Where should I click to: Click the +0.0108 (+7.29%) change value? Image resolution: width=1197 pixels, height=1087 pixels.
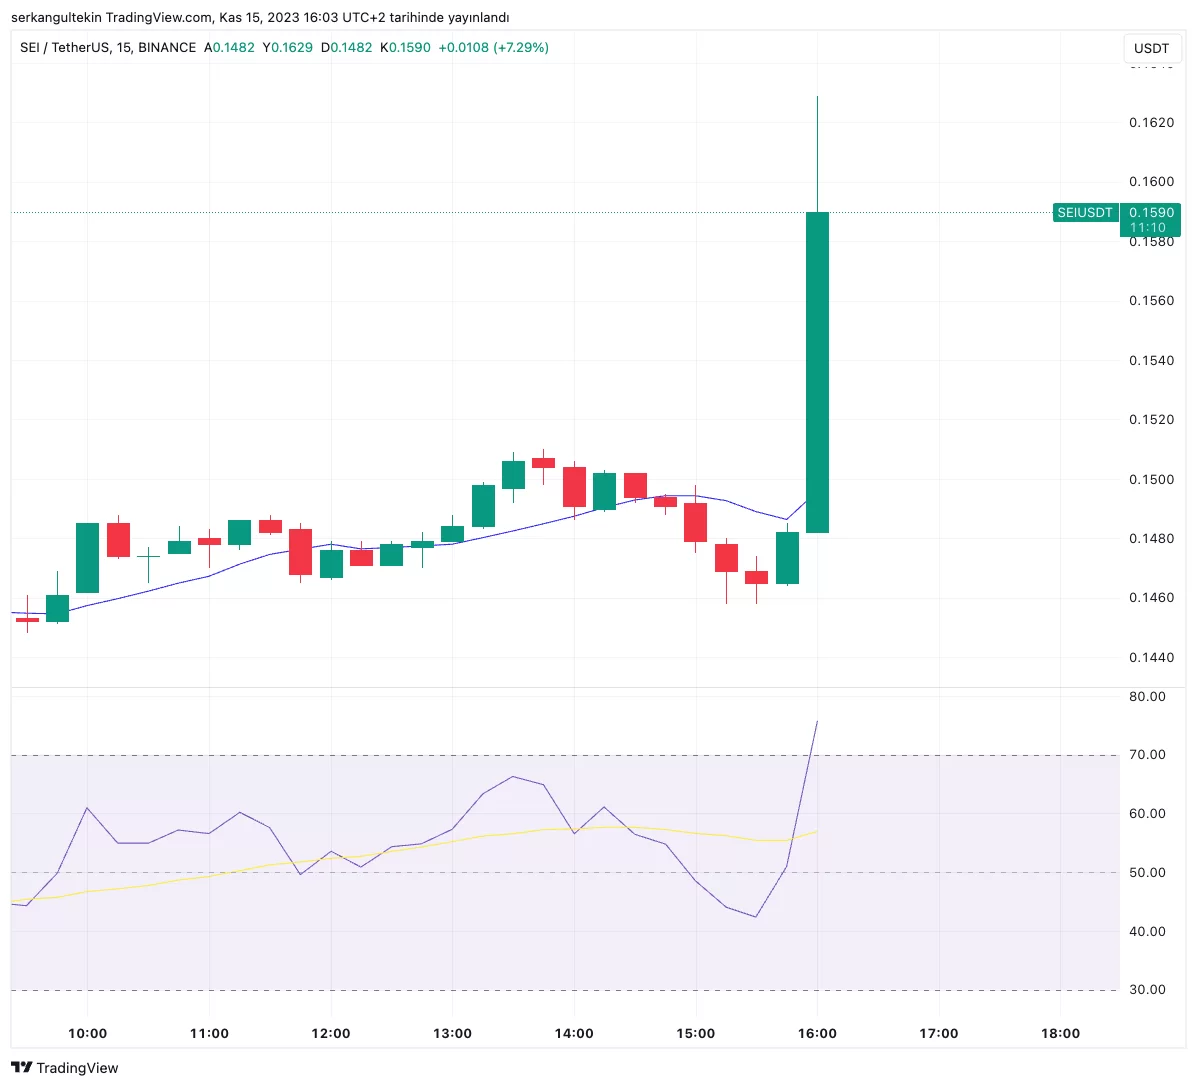pos(493,47)
